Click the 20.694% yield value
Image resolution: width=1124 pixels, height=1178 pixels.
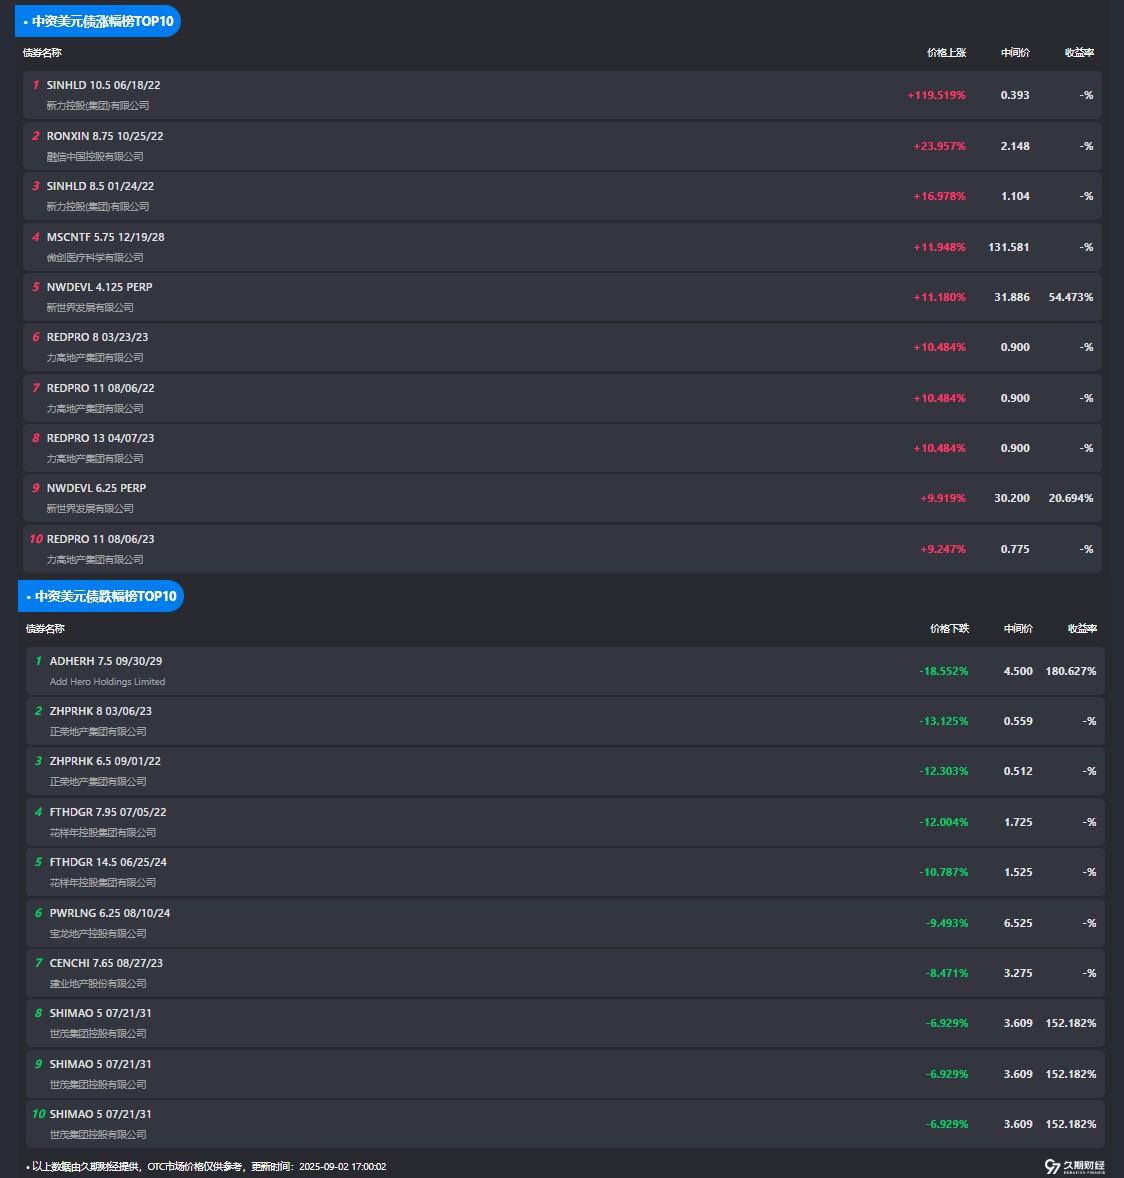point(1071,498)
